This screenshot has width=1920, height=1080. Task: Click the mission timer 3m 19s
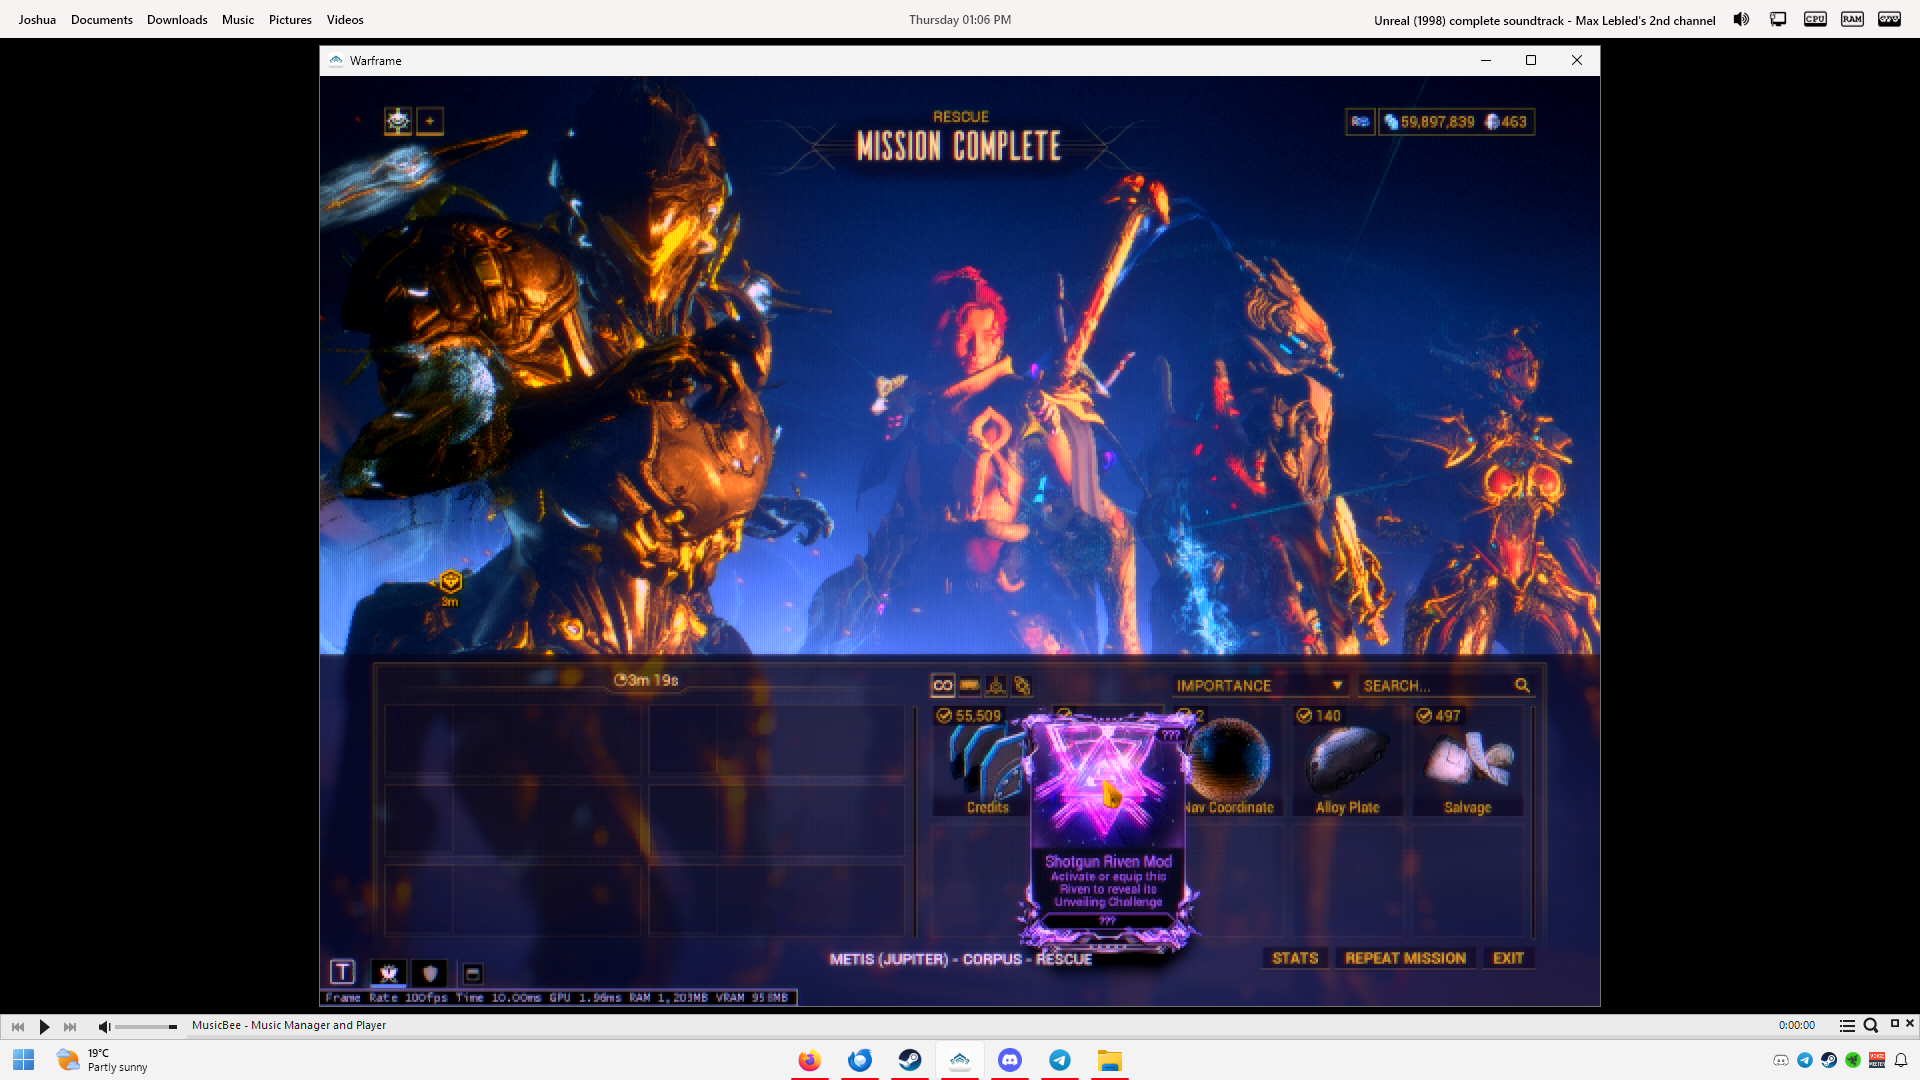pyautogui.click(x=646, y=680)
